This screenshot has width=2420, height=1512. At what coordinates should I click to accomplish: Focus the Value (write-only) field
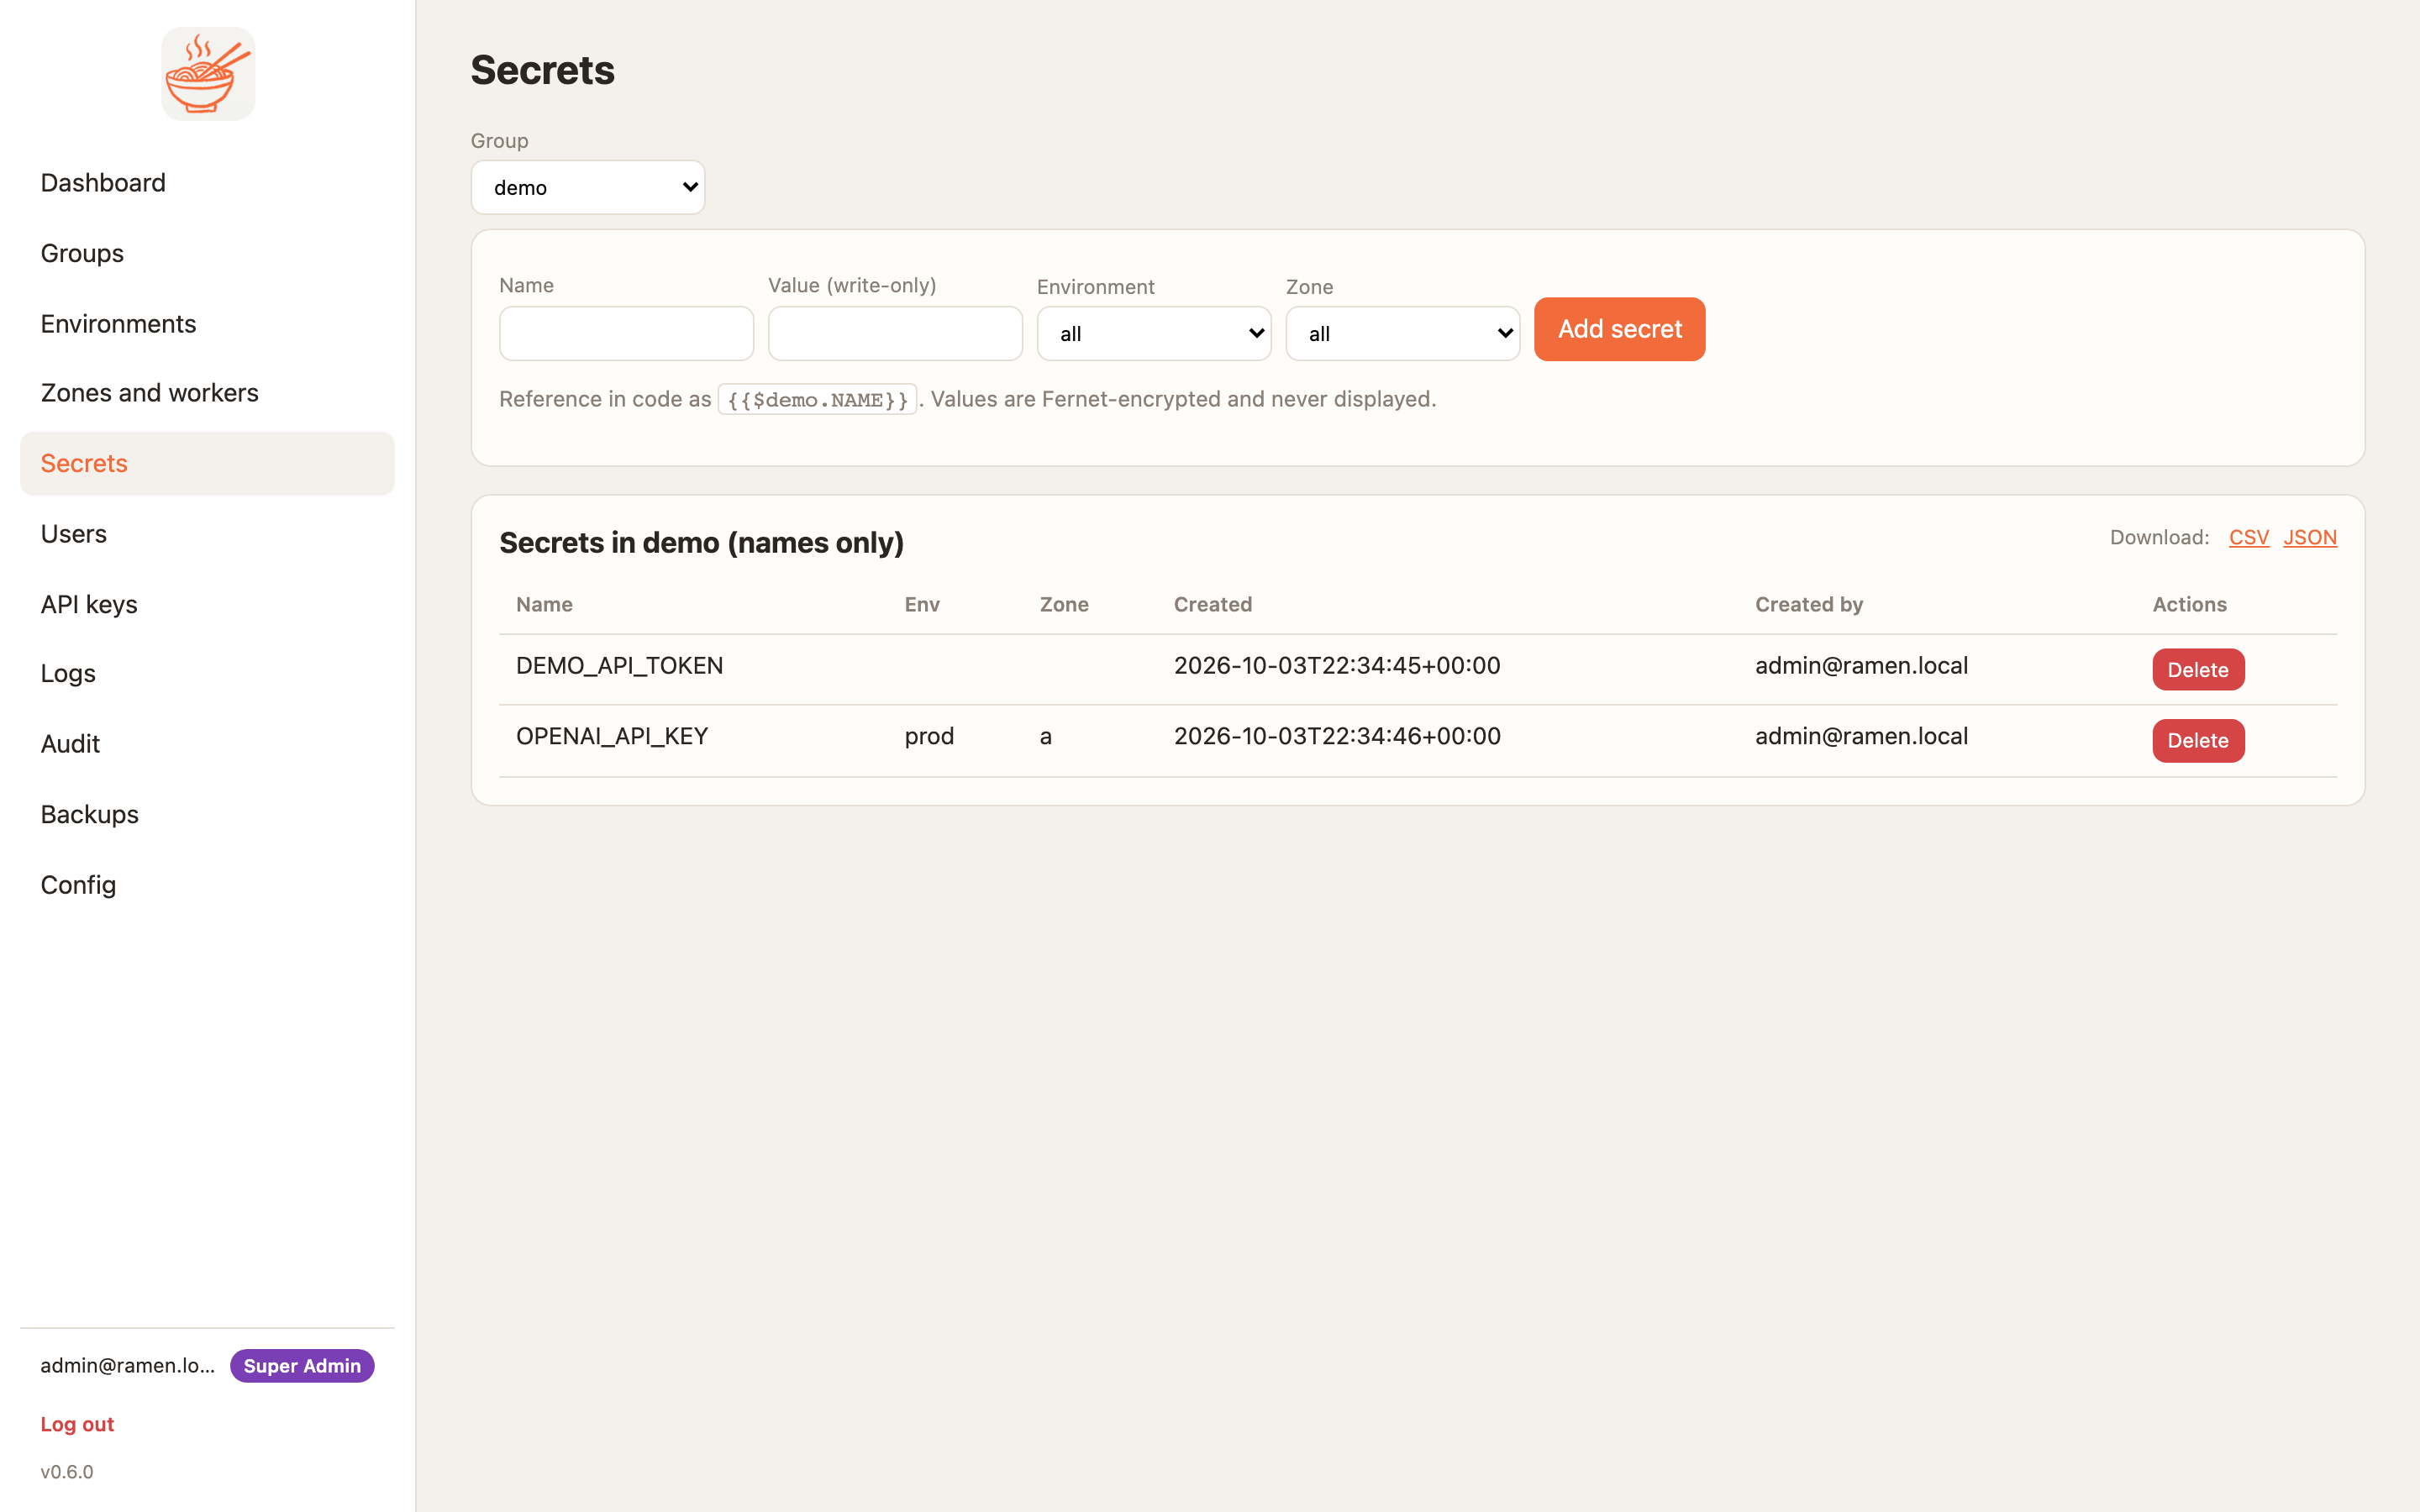(895, 333)
